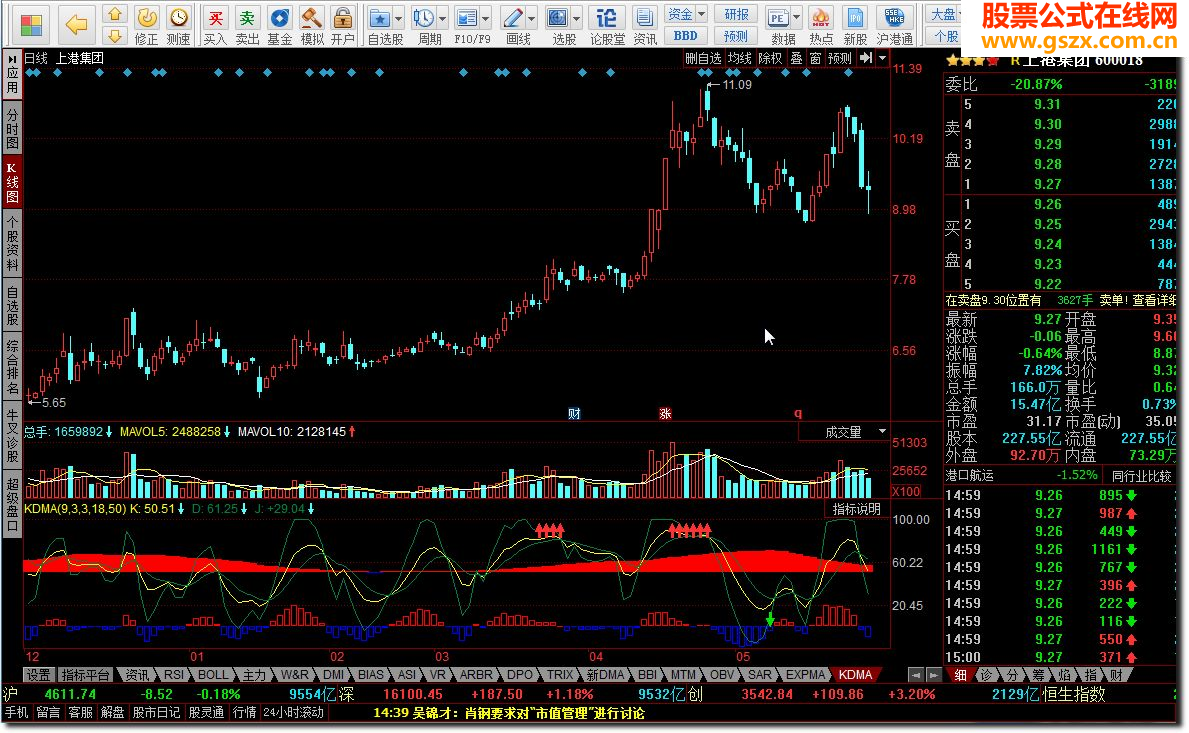Open the 基金 fund icon
The height and width of the screenshot is (733, 1189).
tap(280, 24)
